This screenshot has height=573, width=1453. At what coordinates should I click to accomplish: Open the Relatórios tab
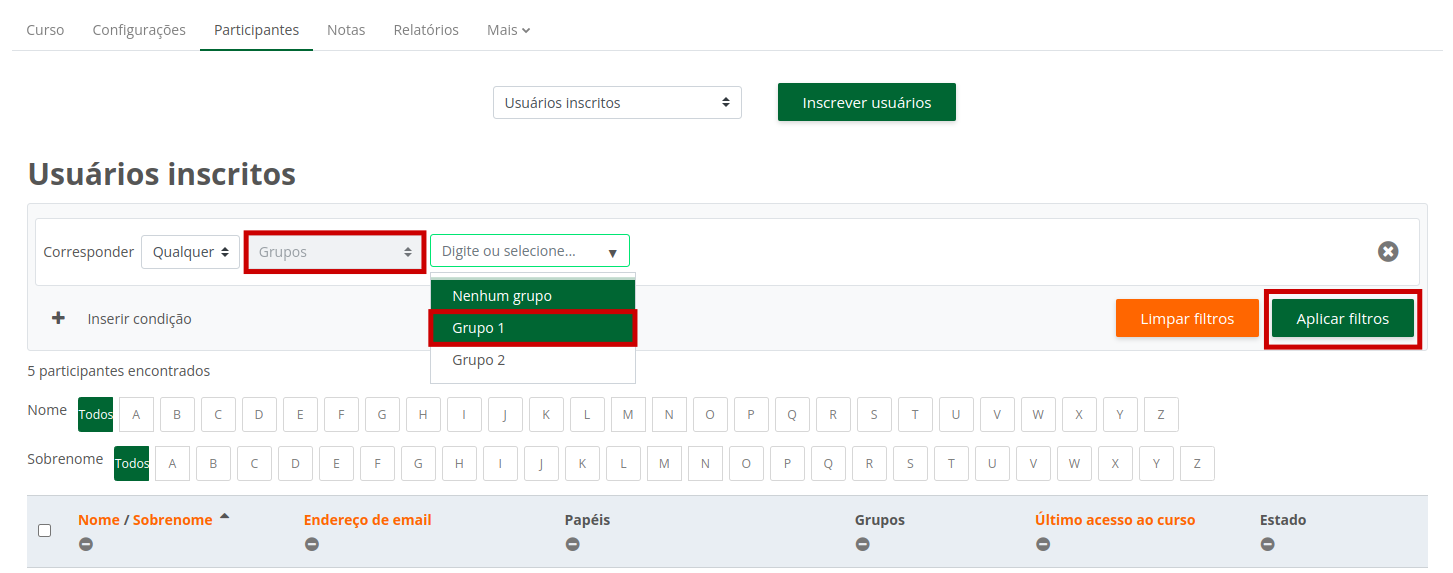426,30
